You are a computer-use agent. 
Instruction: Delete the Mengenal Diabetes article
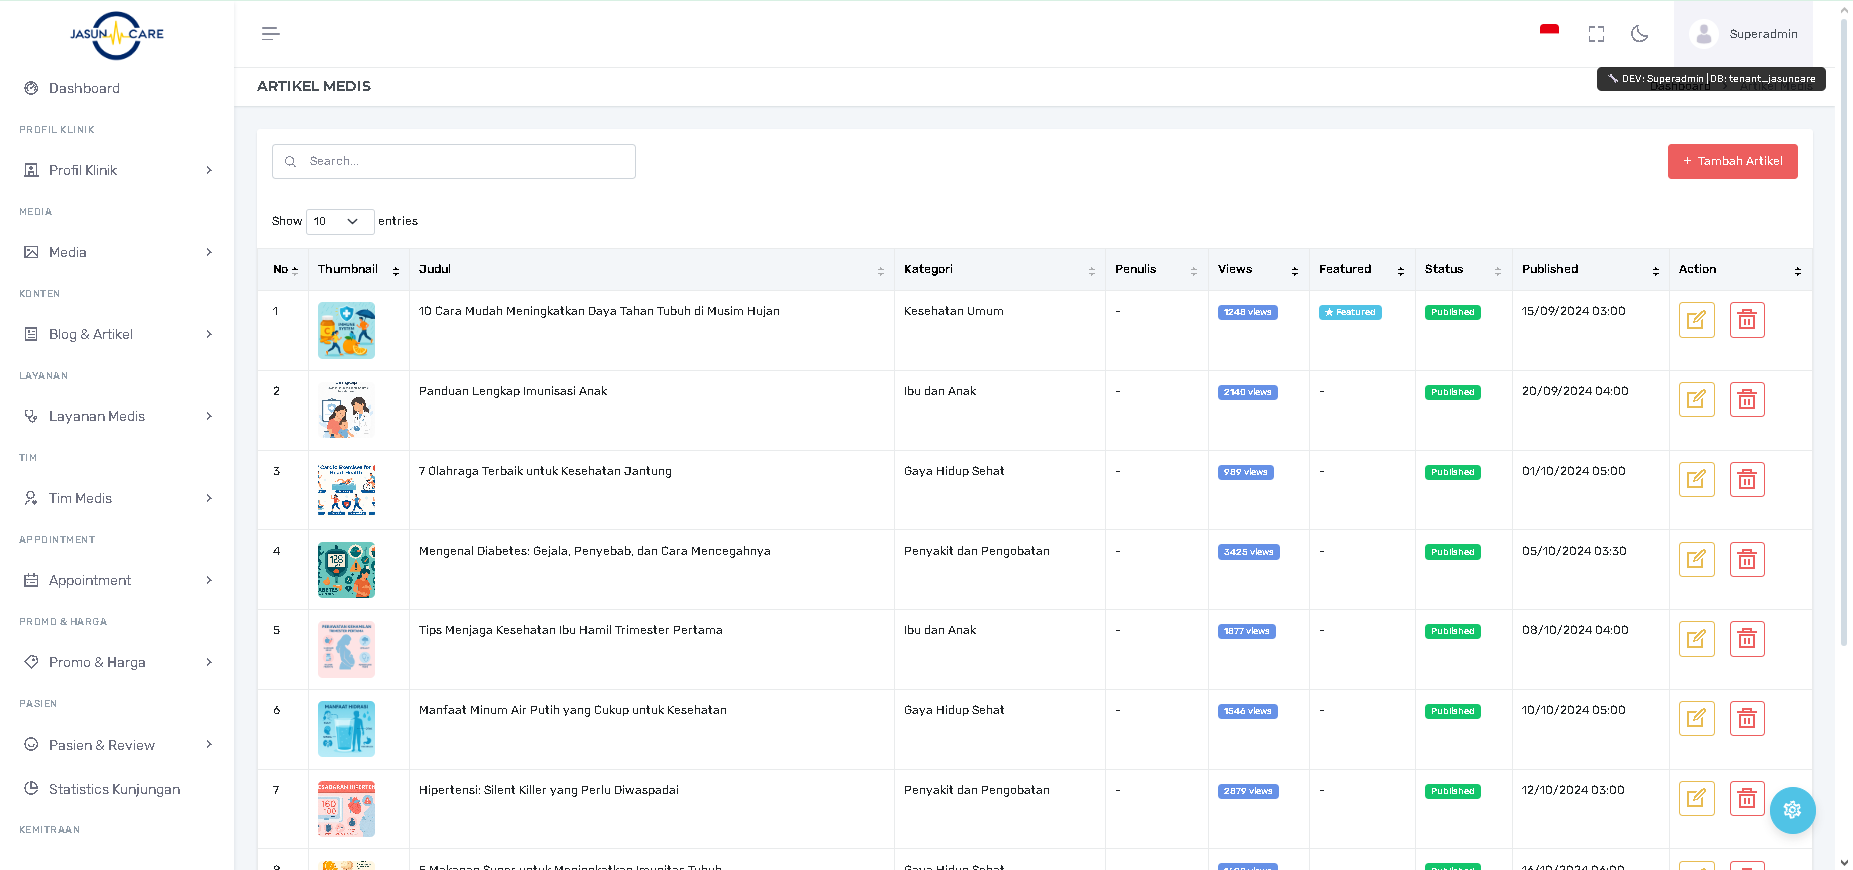point(1746,560)
